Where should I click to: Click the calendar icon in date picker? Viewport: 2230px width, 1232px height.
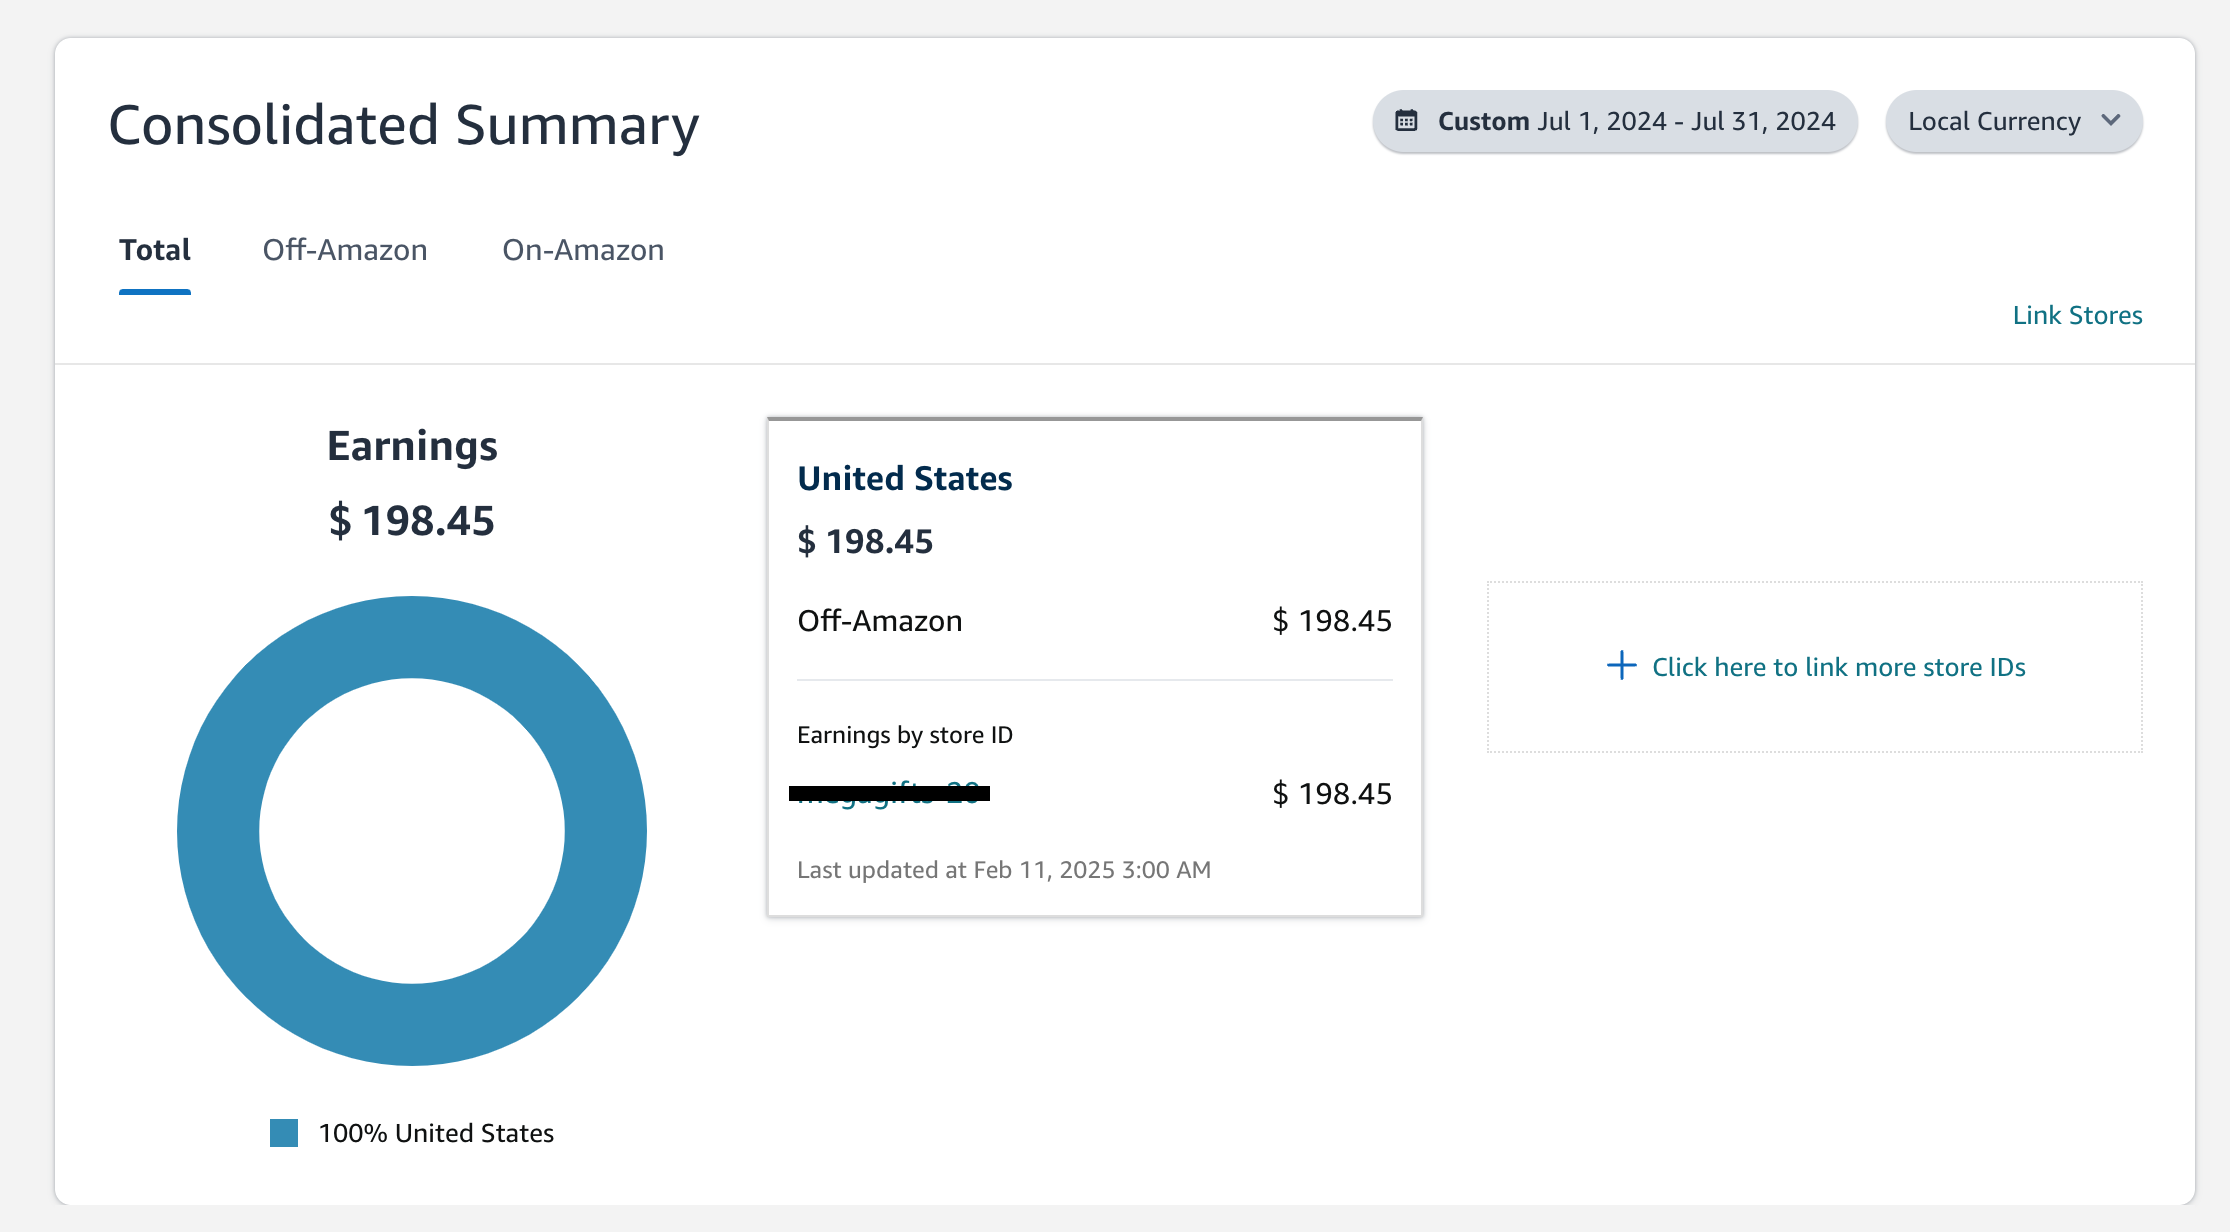pos(1406,121)
